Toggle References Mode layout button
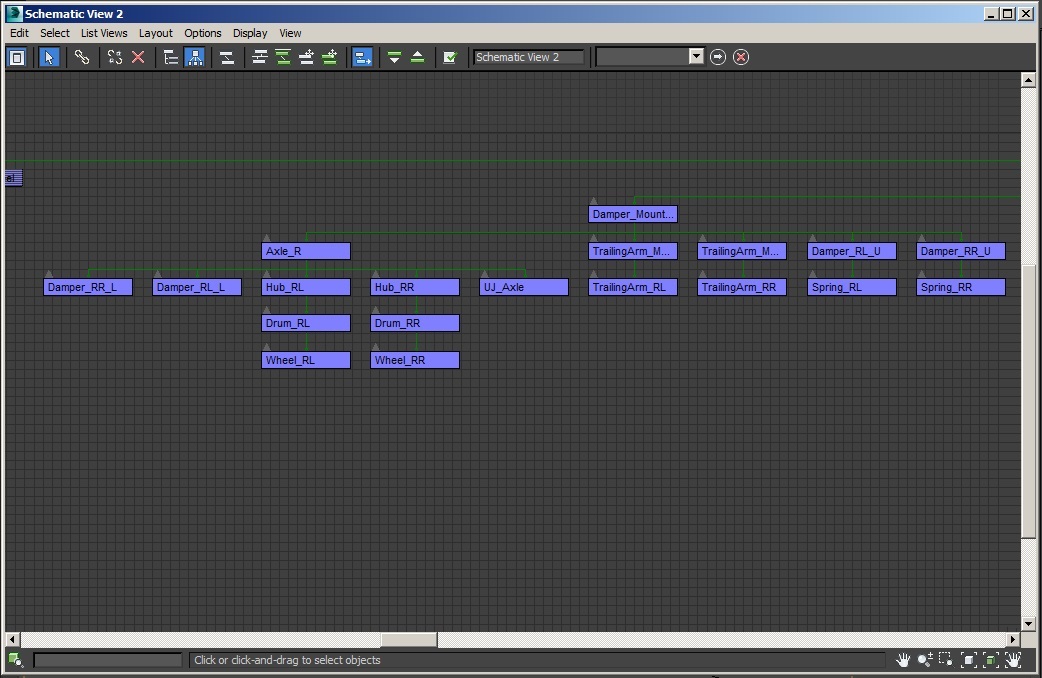The image size is (1042, 678). click(194, 57)
